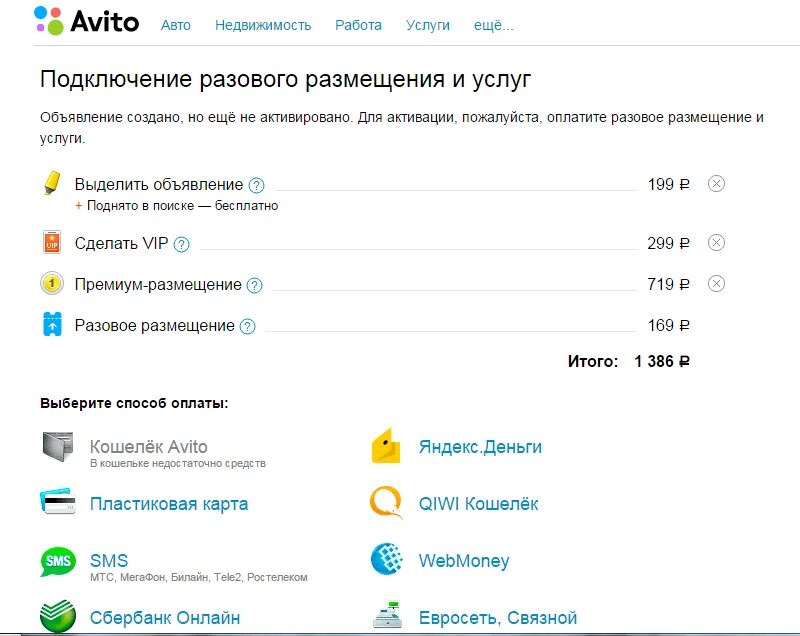Select Евросеть, Связной payment

click(x=498, y=618)
